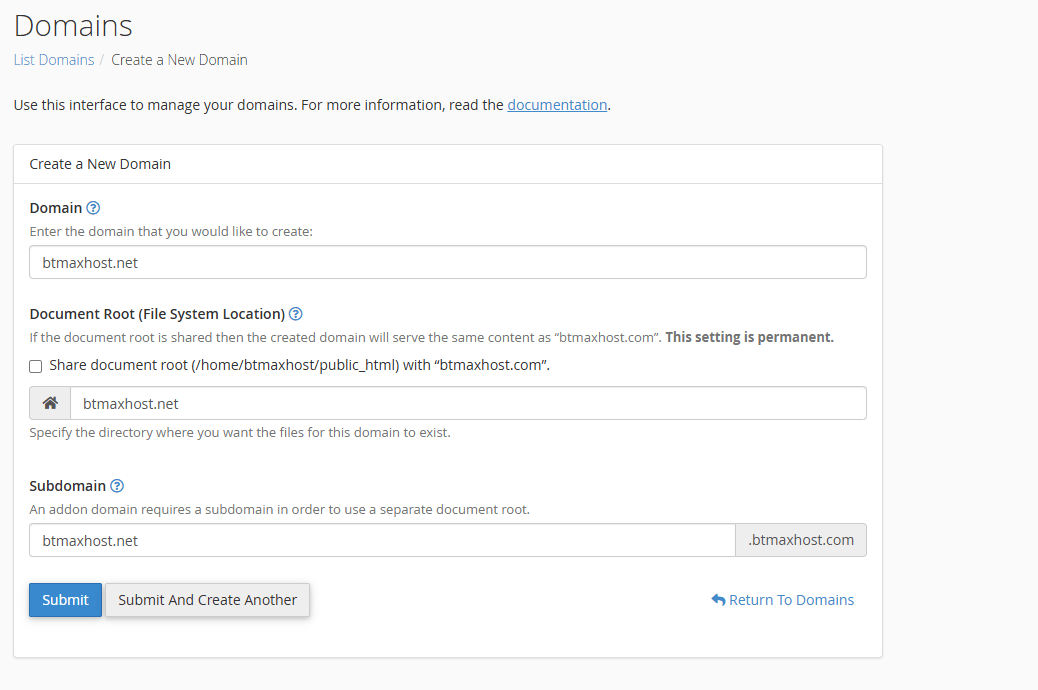This screenshot has width=1038, height=690.
Task: Click the bold Subdomain field label
Action: (67, 486)
